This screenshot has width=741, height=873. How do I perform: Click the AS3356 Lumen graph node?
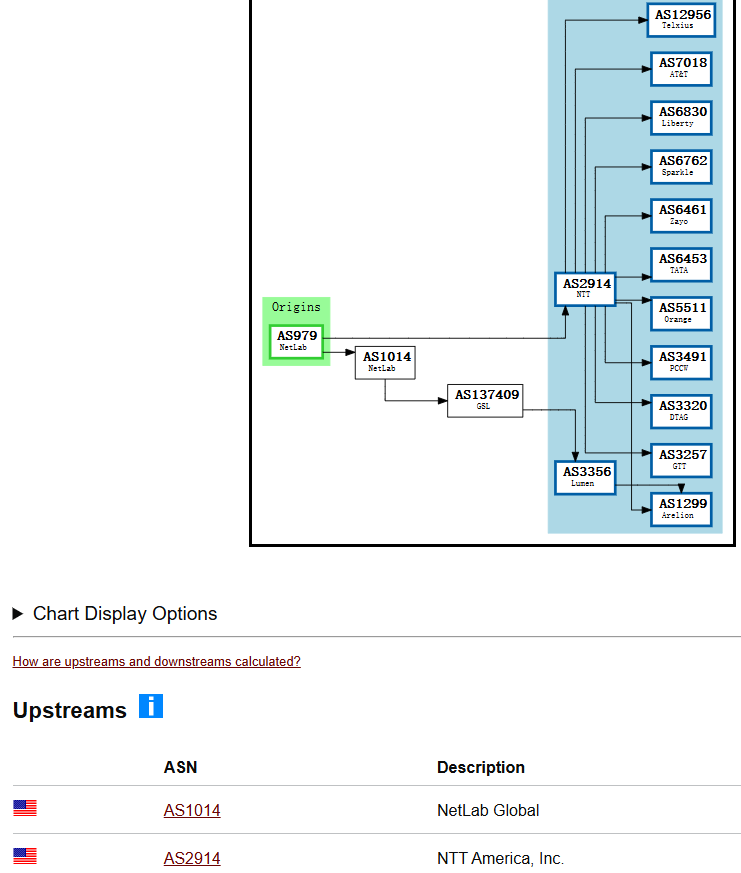pos(585,477)
